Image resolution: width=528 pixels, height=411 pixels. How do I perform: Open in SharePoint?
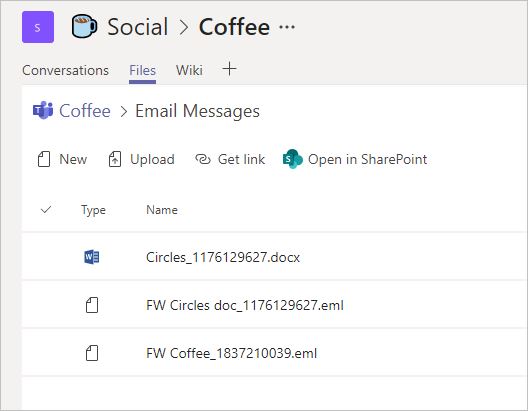point(355,159)
